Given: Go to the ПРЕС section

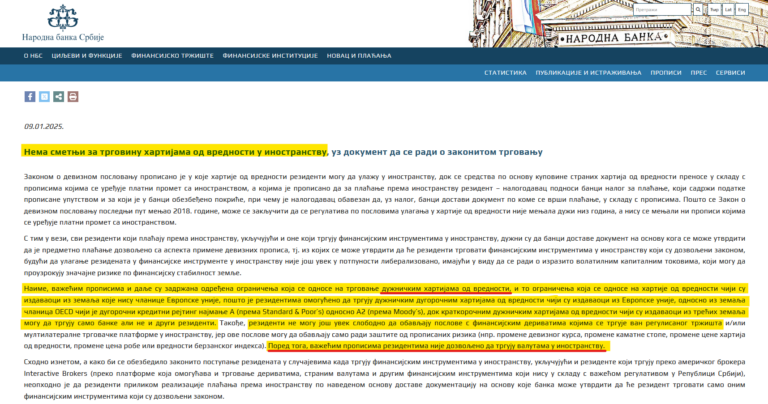Looking at the screenshot, I should pyautogui.click(x=699, y=73).
